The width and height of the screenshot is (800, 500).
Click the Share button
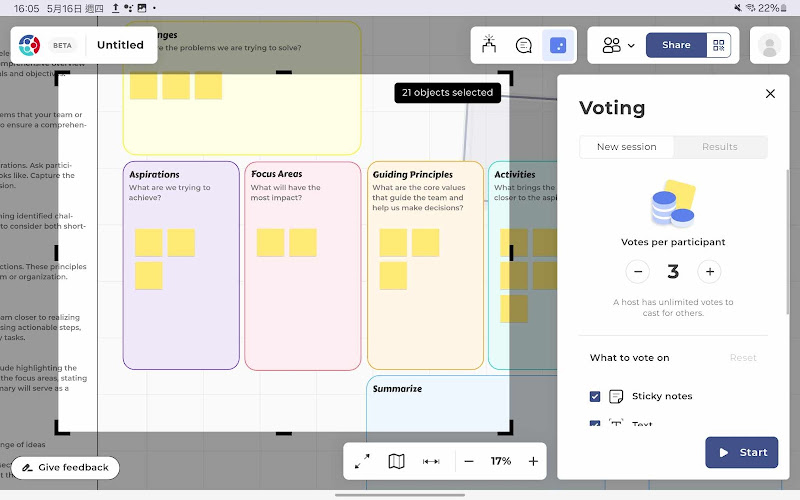pos(676,45)
